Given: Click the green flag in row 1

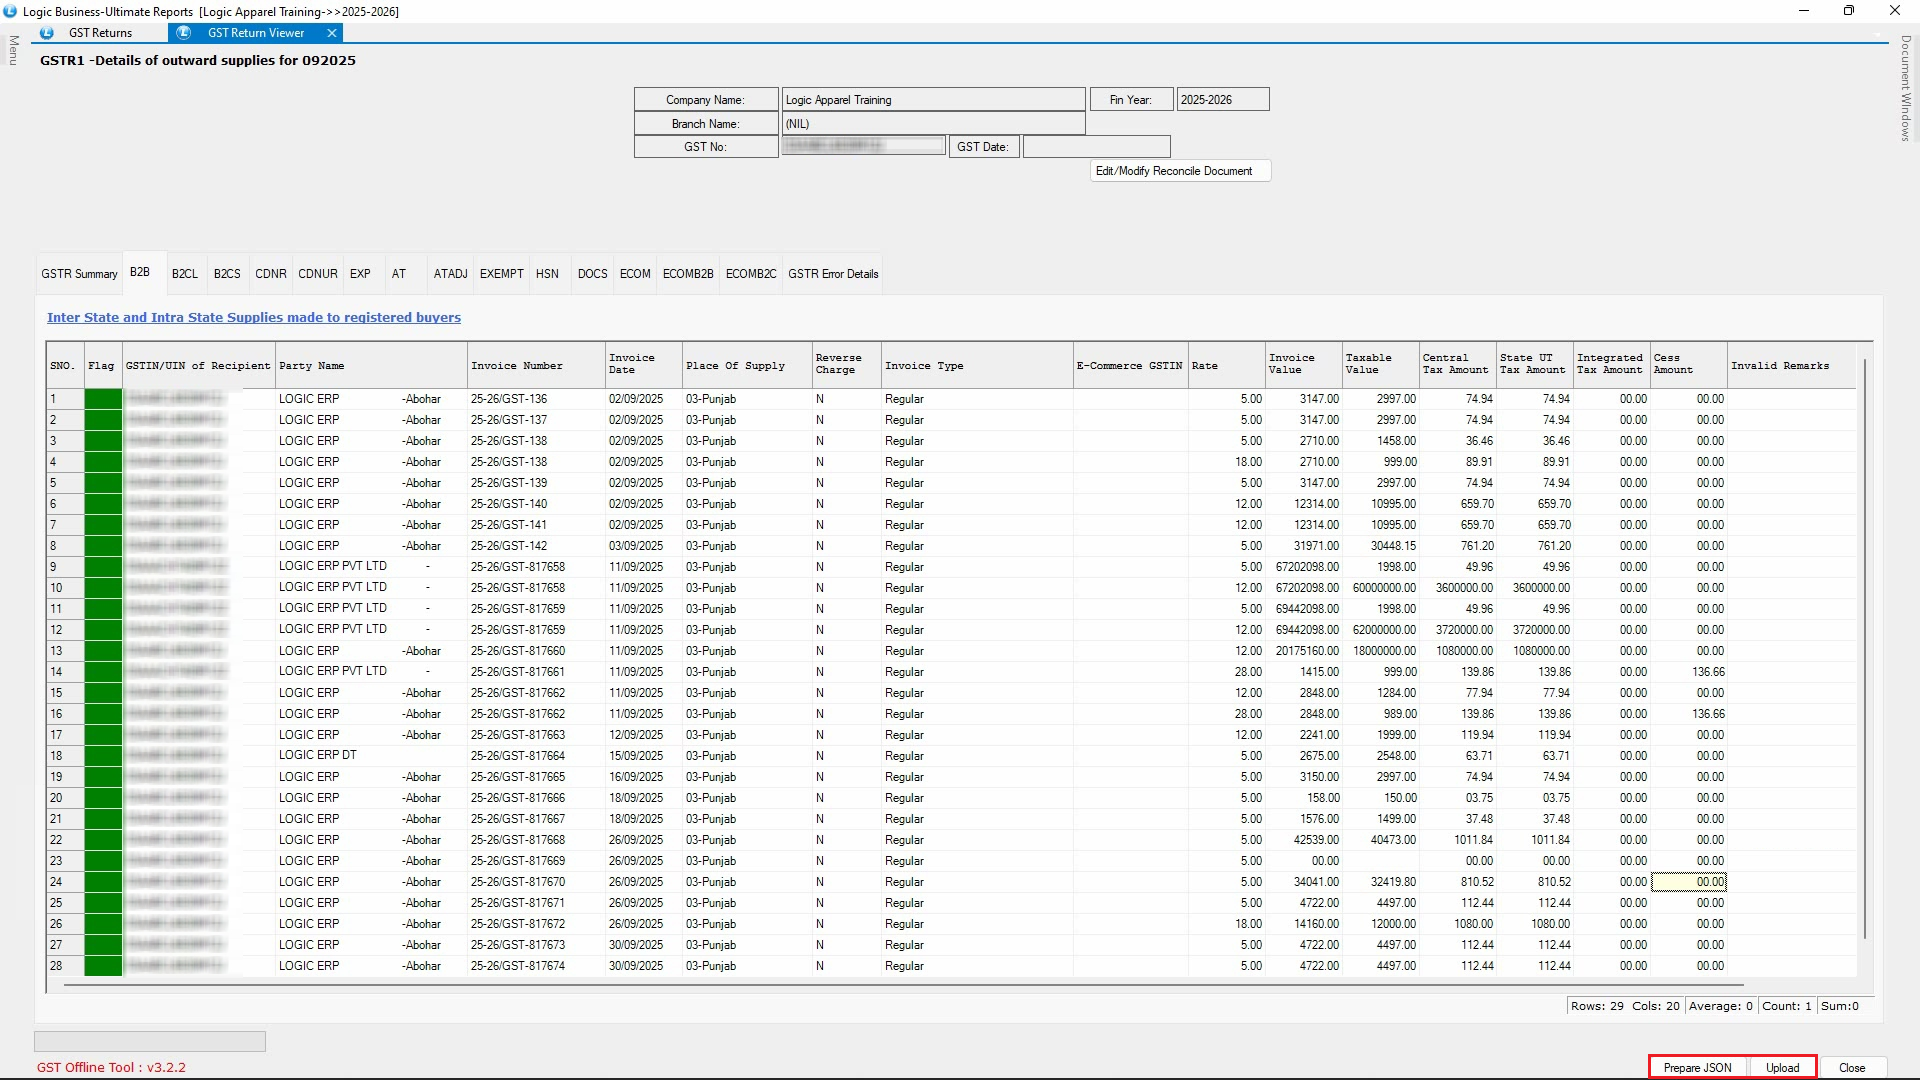Looking at the screenshot, I should pyautogui.click(x=103, y=399).
